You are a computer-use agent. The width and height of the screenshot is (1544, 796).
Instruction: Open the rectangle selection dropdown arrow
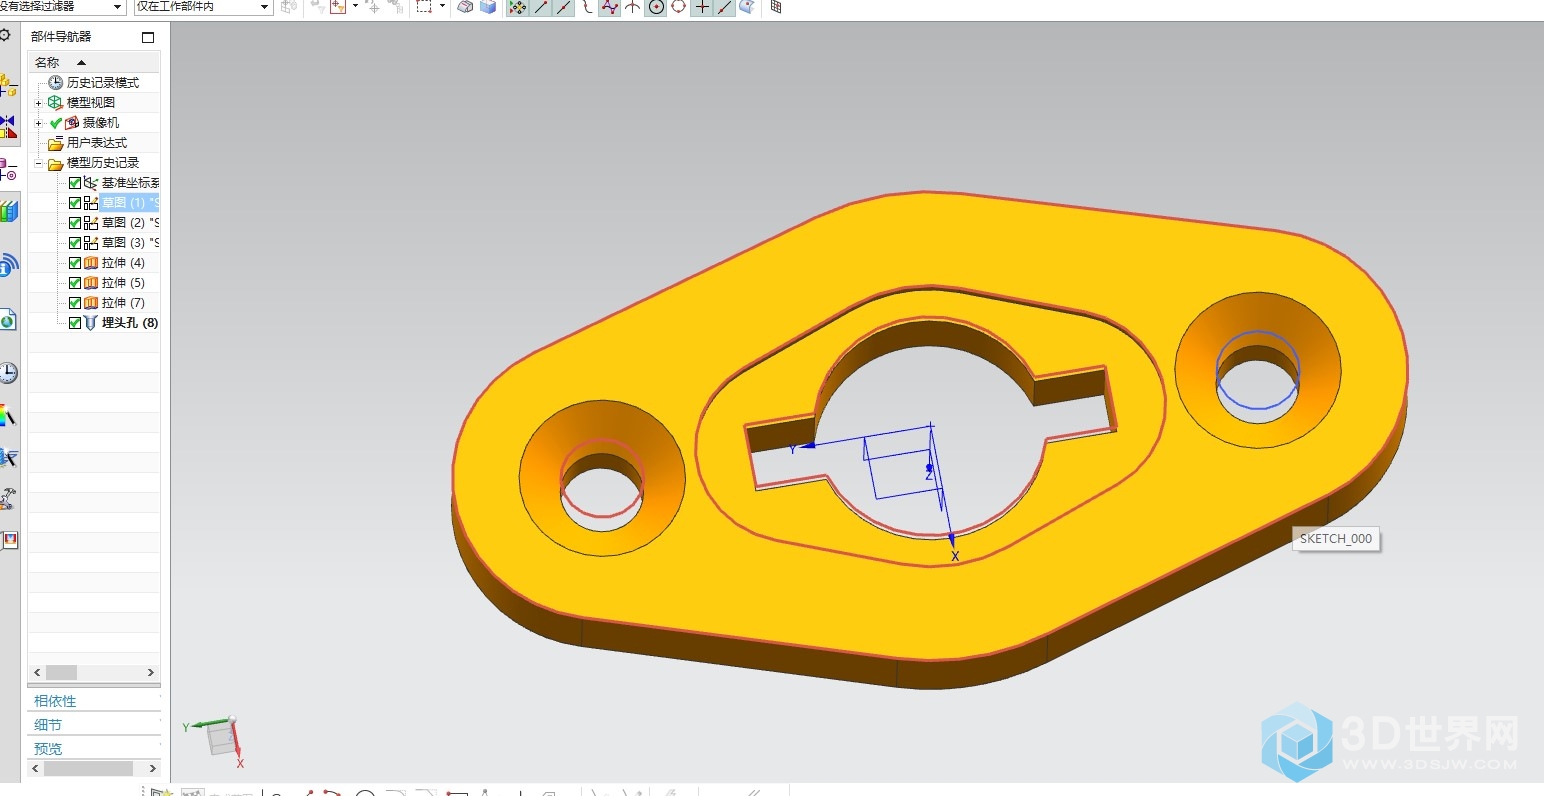(442, 7)
